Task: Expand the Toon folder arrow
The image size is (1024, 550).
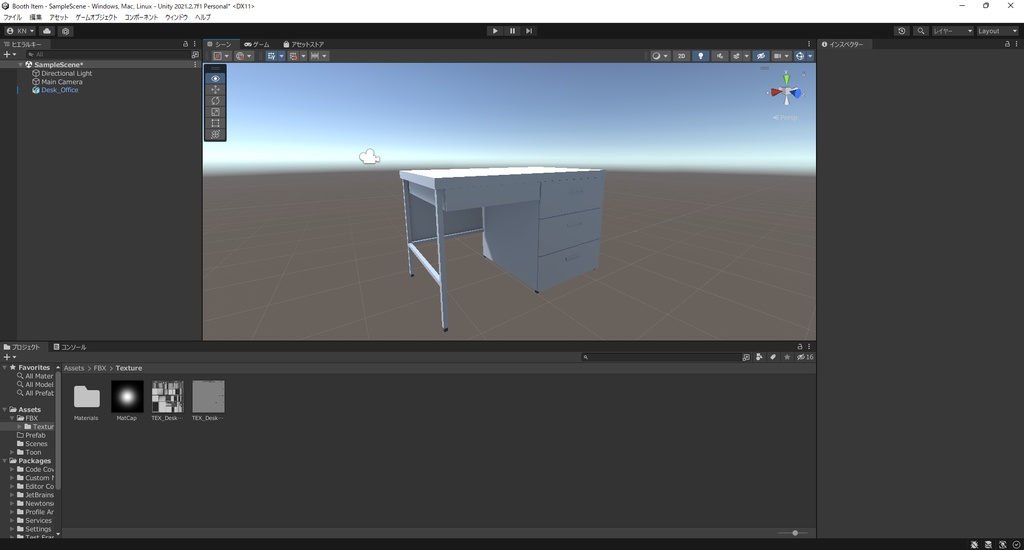Action: point(12,452)
